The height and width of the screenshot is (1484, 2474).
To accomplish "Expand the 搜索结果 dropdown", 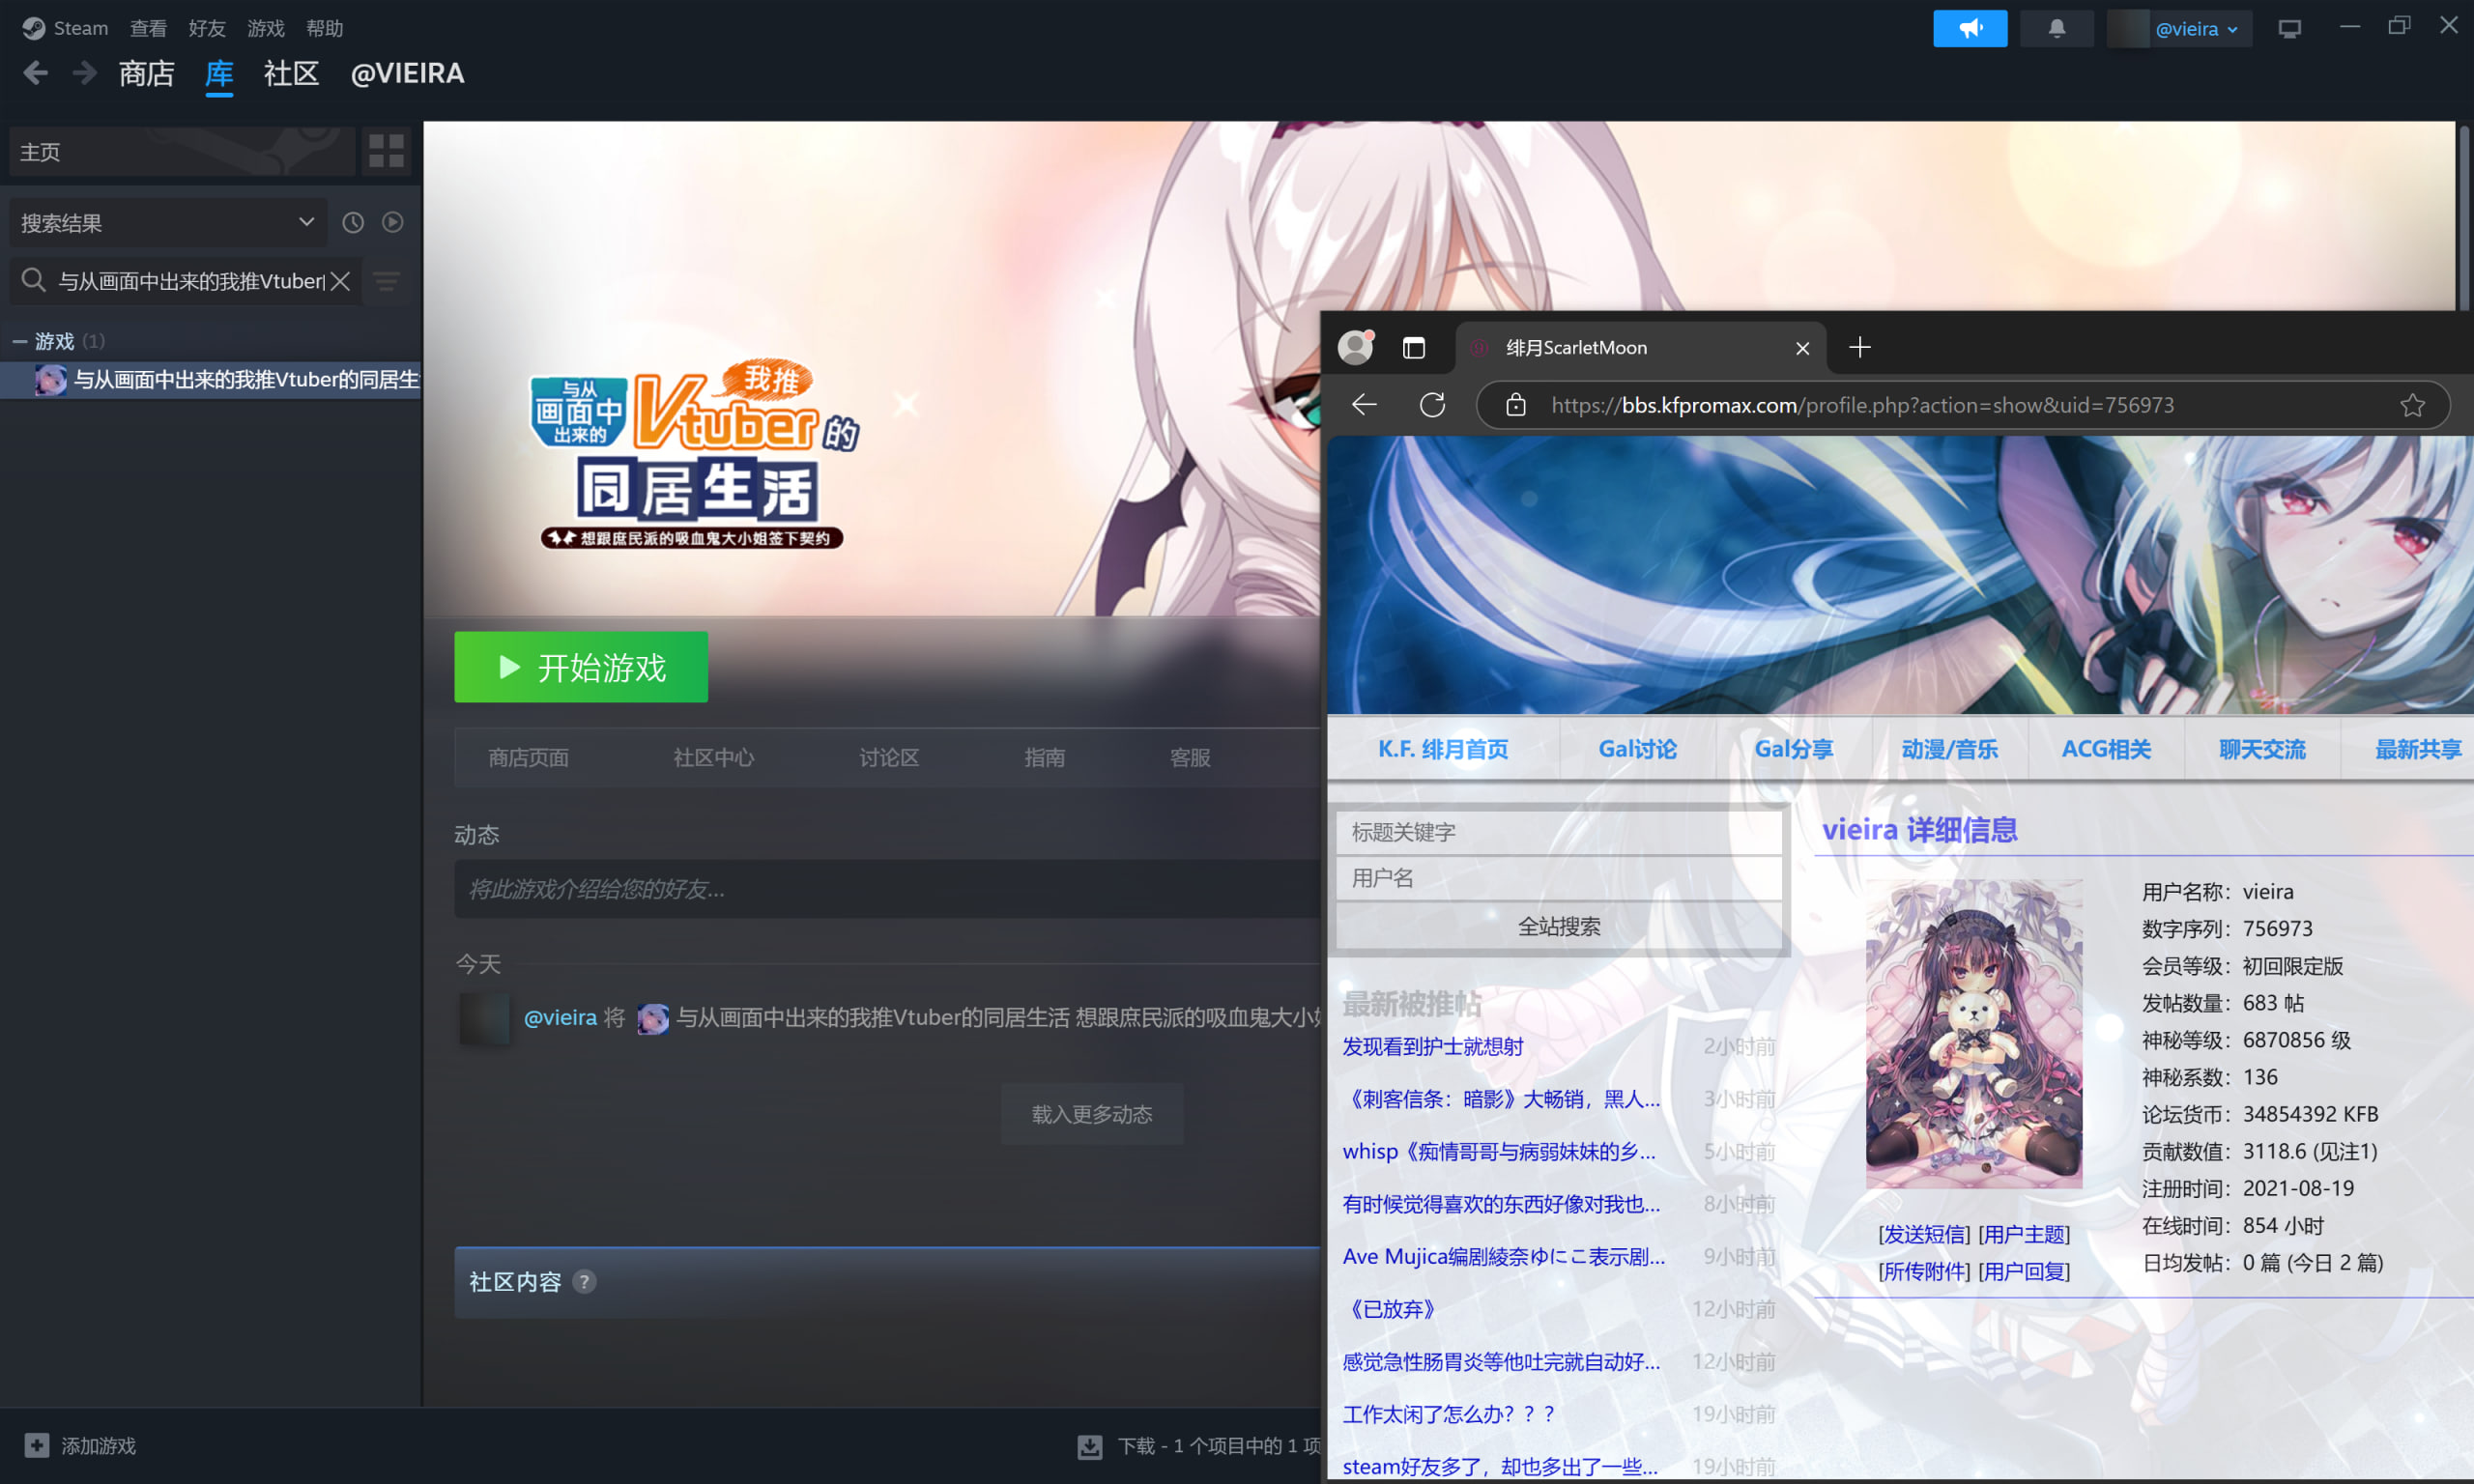I will (306, 222).
